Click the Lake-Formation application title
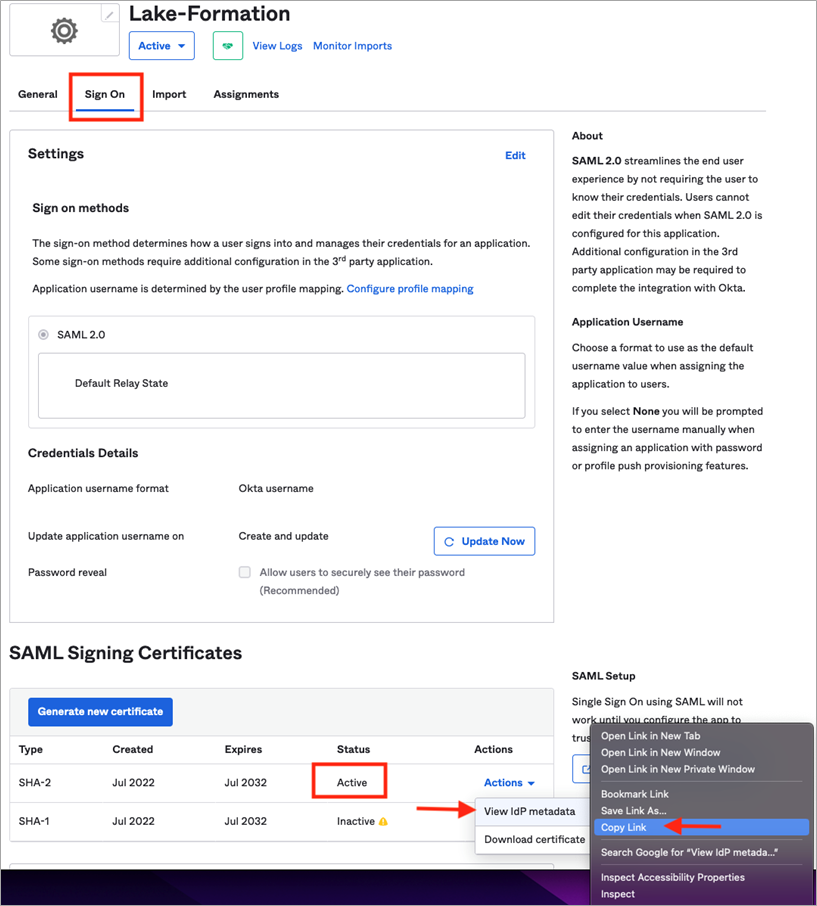This screenshot has width=817, height=906. pyautogui.click(x=209, y=13)
